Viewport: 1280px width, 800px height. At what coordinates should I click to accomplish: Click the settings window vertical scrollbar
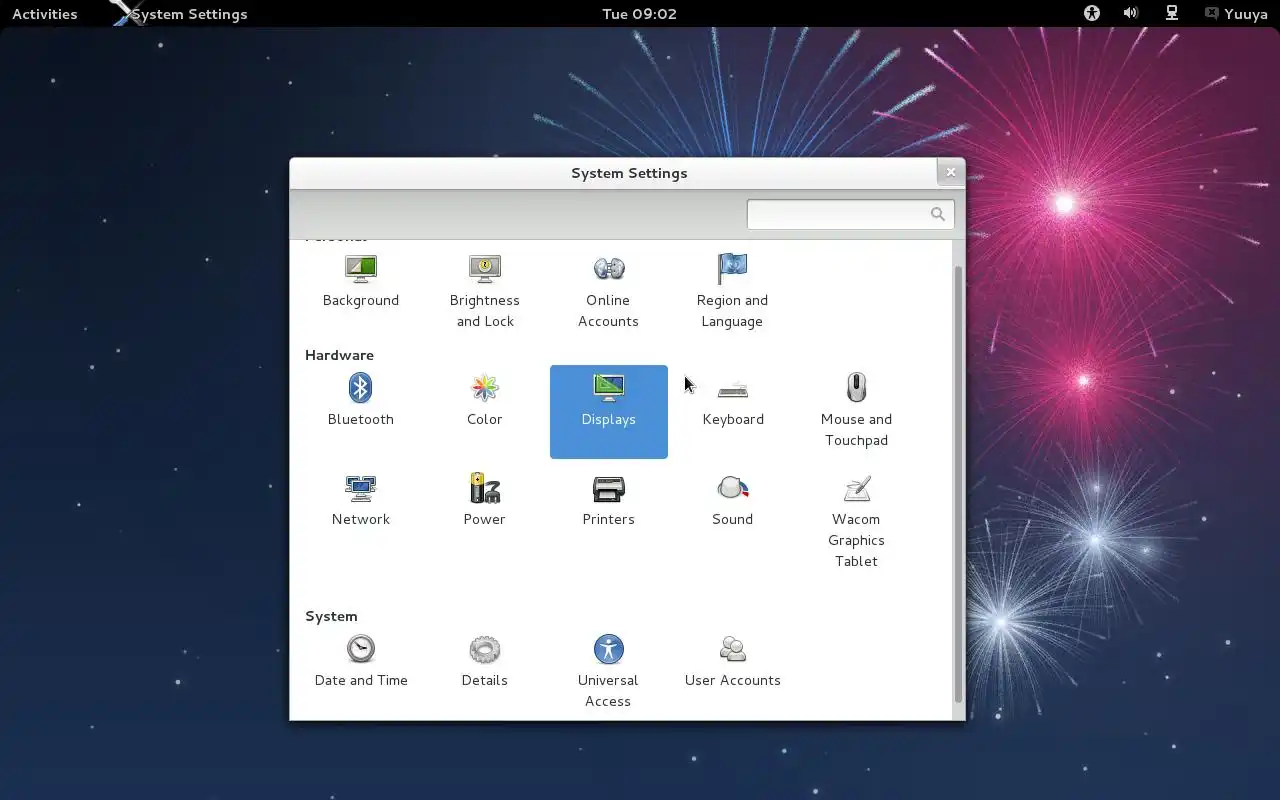[x=958, y=485]
